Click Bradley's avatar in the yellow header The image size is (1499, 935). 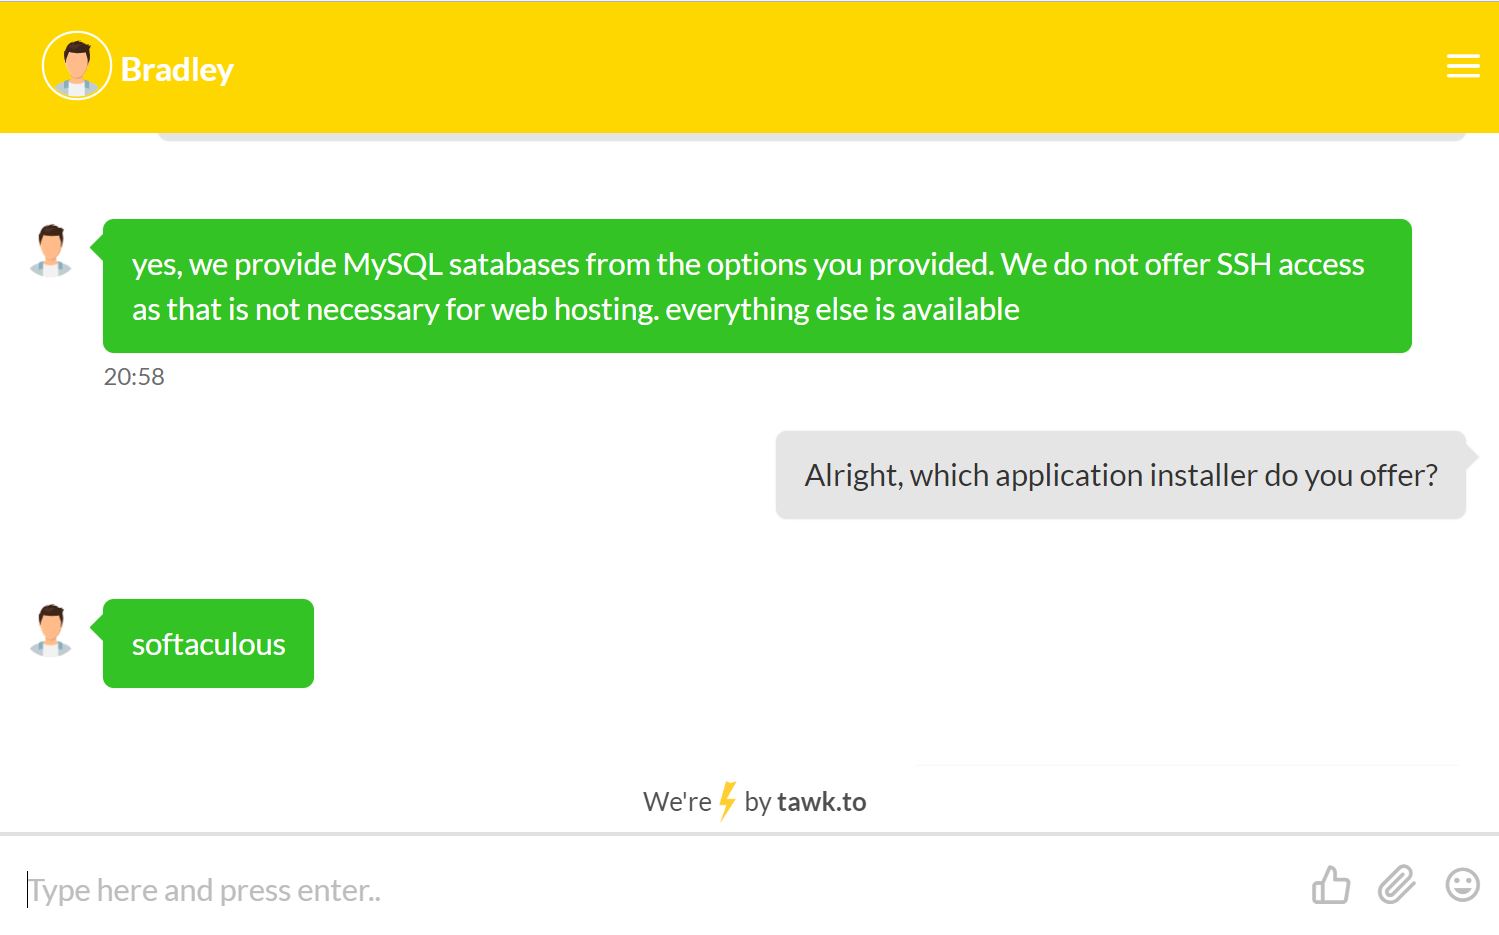tap(76, 66)
